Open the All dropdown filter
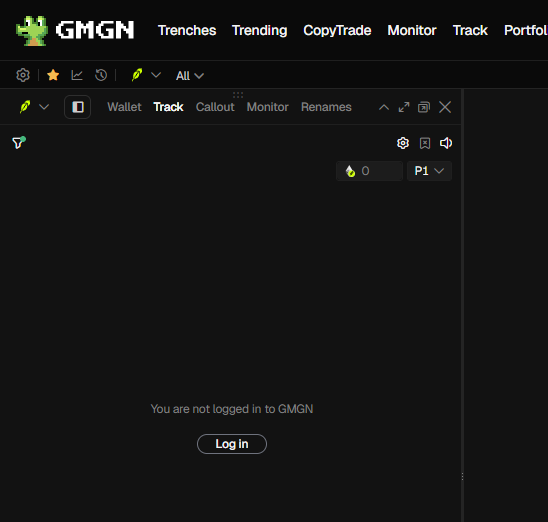548x522 pixels. tap(190, 76)
